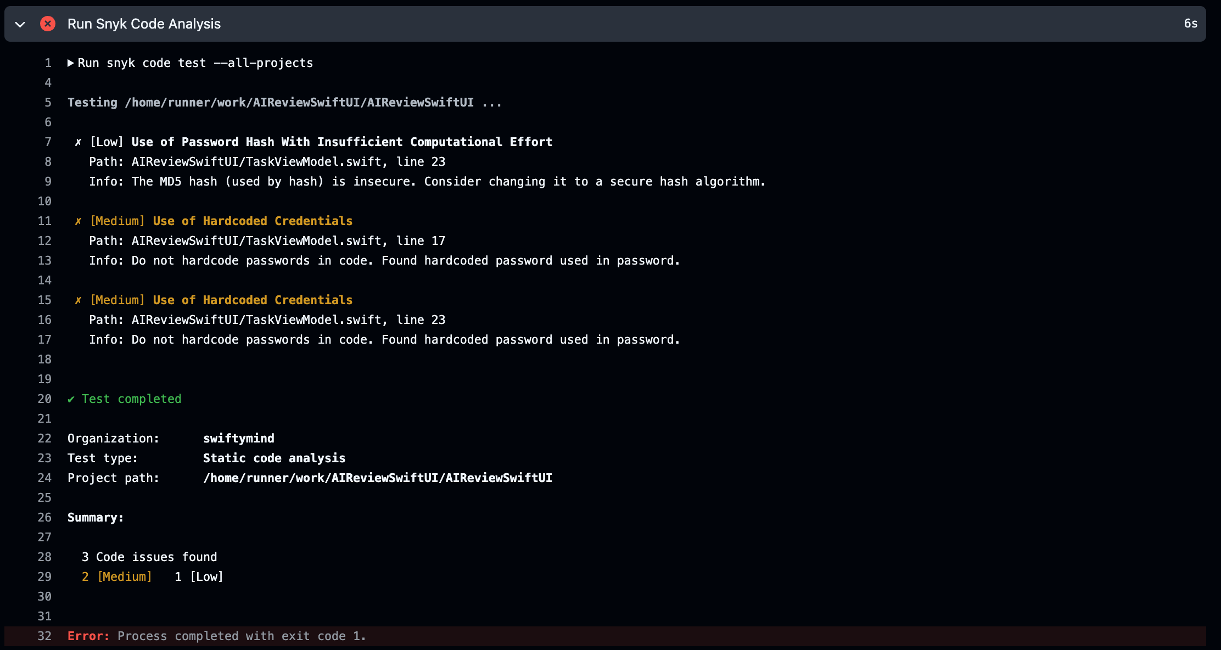1222x650 pixels.
Task: Click 'Static code analysis' test type value
Action: [274, 458]
